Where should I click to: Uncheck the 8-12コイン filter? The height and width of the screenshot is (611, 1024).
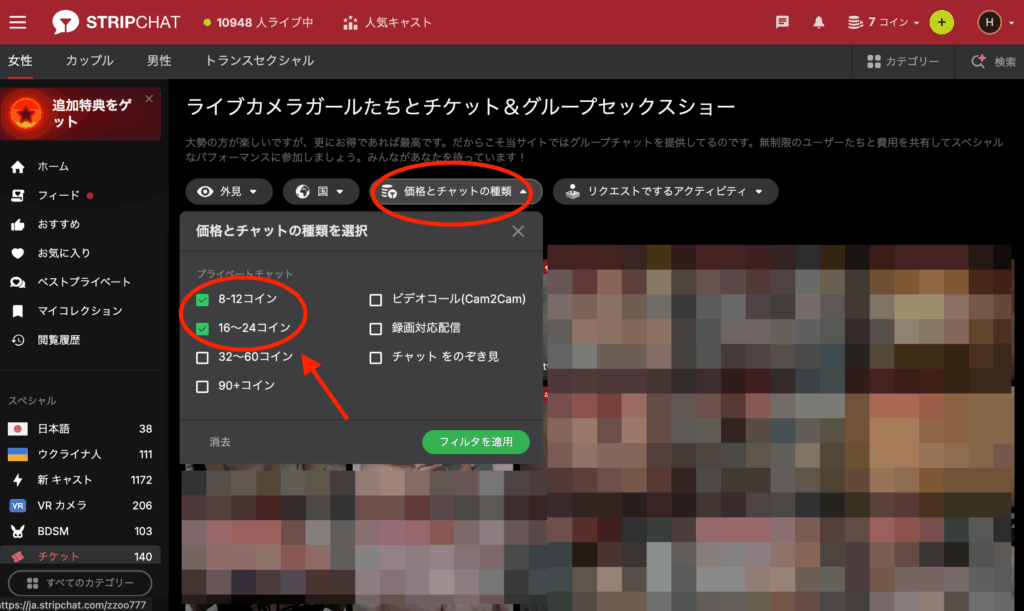click(201, 299)
